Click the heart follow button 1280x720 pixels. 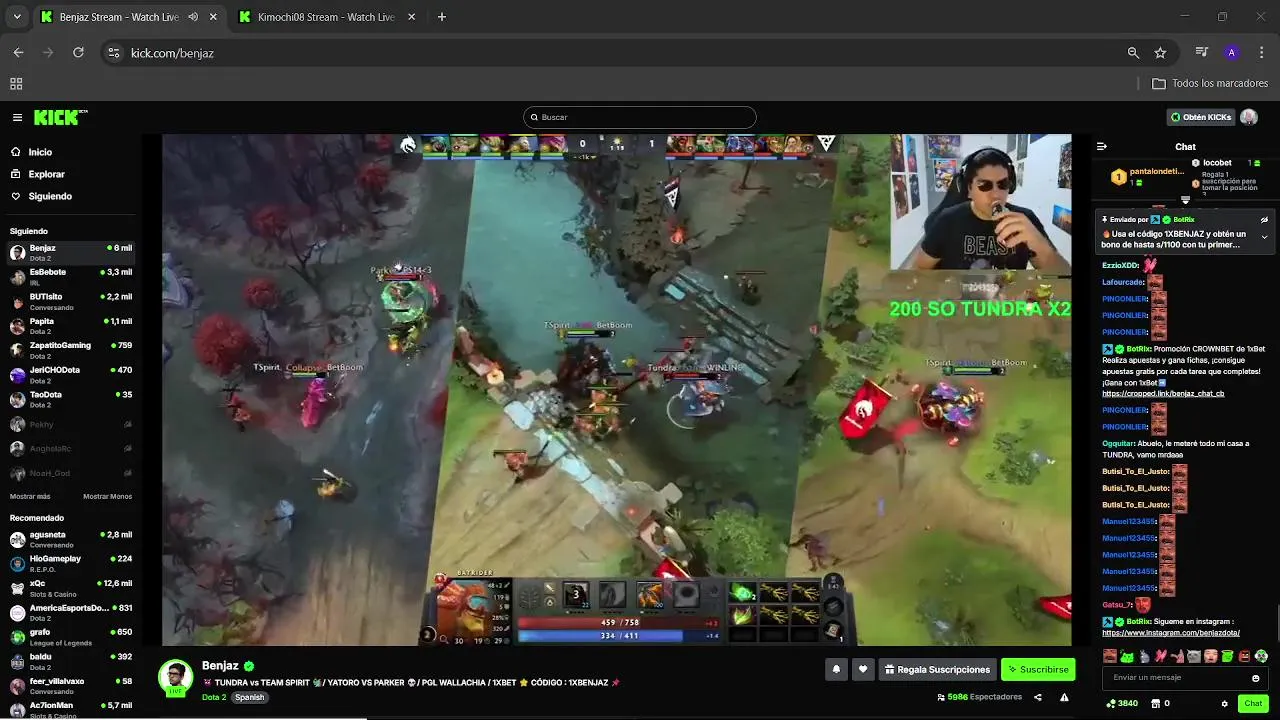tap(863, 670)
